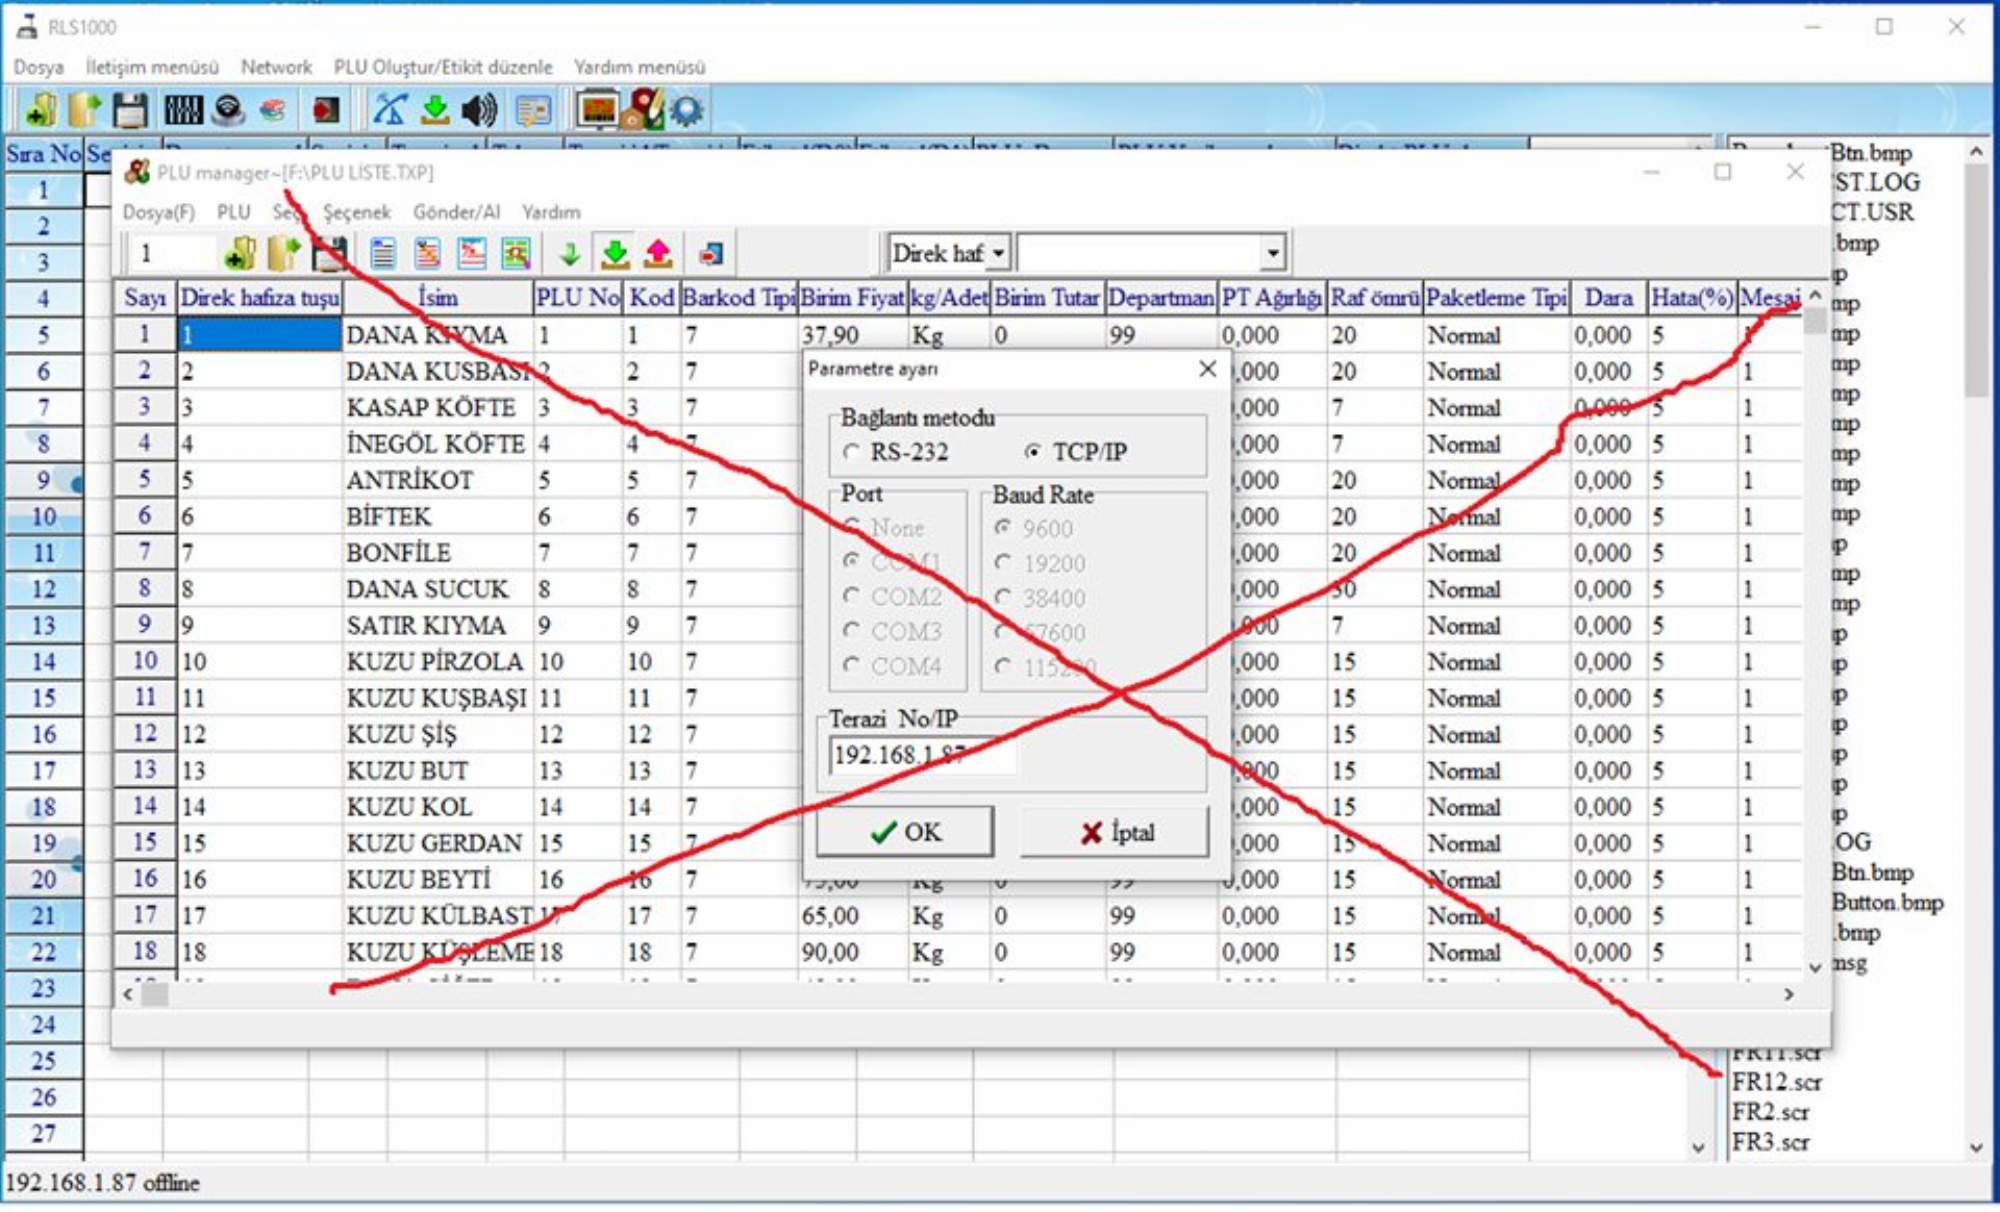Cancel the dialog with İptal

[1115, 832]
